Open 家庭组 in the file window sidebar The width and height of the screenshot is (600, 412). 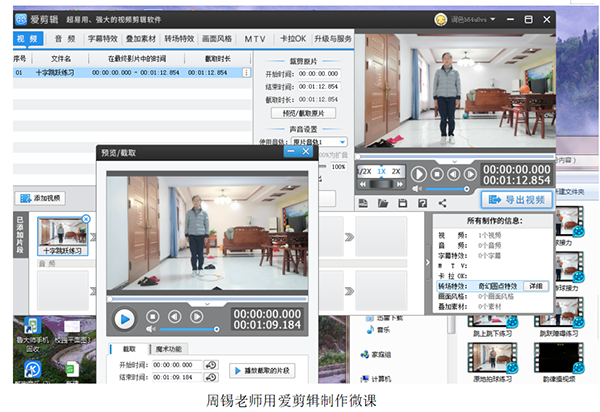click(x=376, y=355)
